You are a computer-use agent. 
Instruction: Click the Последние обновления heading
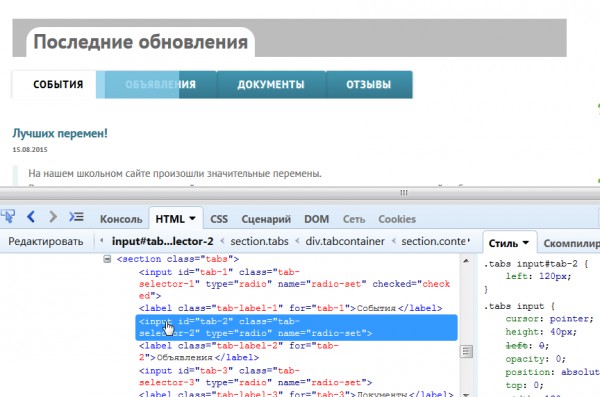click(141, 42)
